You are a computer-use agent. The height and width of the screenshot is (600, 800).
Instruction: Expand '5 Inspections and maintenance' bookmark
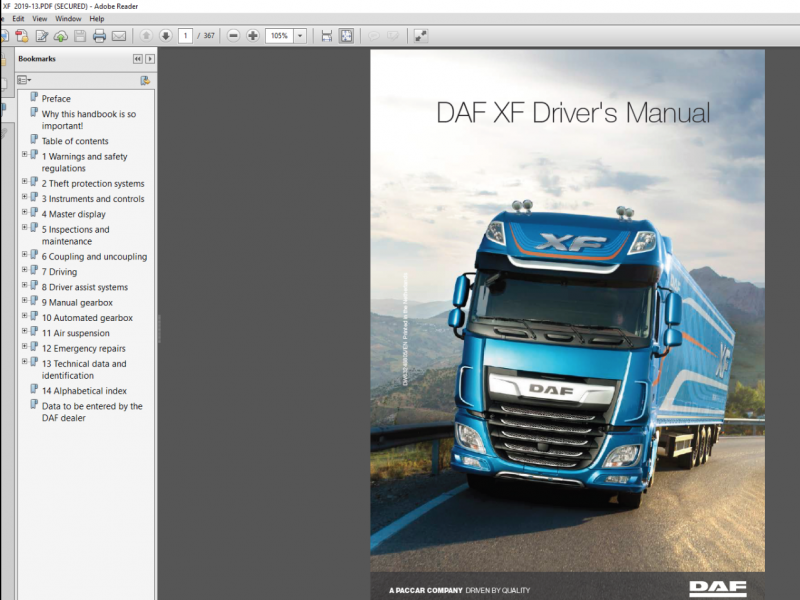tap(24, 227)
